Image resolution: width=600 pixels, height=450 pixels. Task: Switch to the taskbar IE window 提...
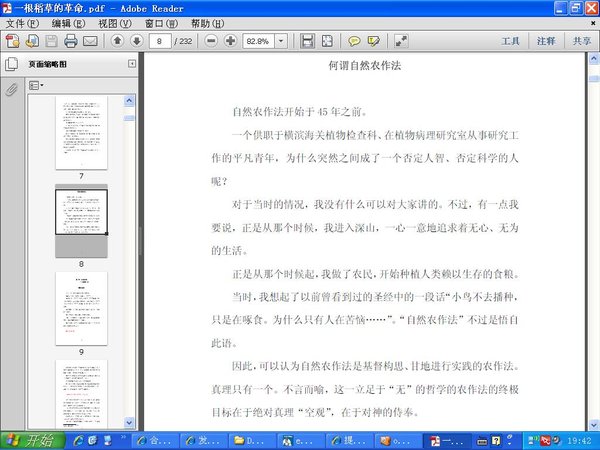click(x=349, y=441)
